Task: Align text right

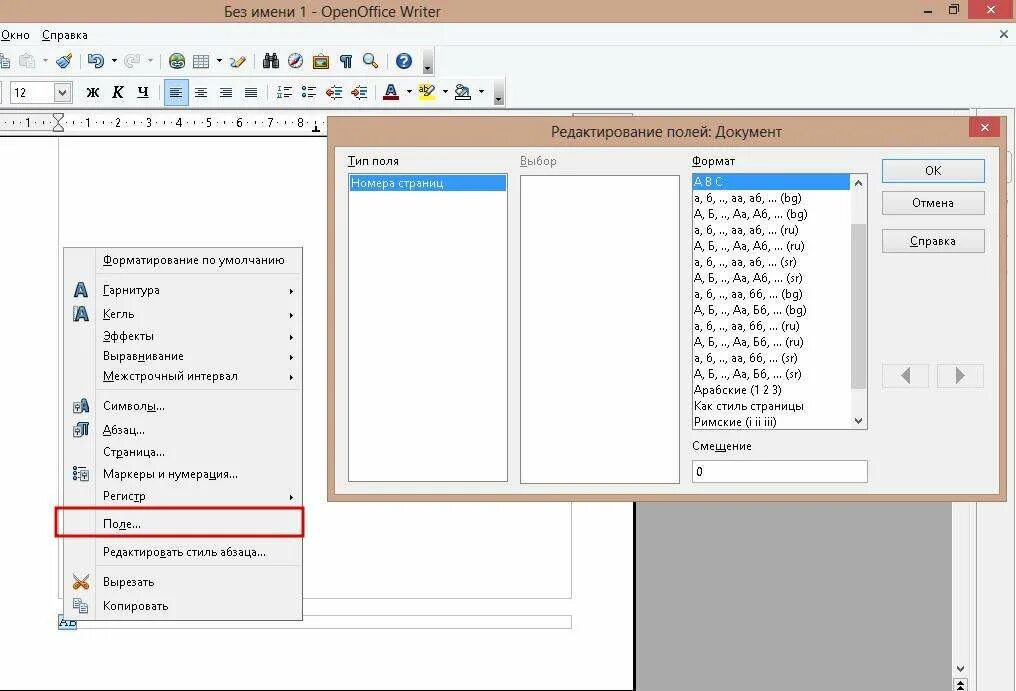Action: [x=225, y=93]
